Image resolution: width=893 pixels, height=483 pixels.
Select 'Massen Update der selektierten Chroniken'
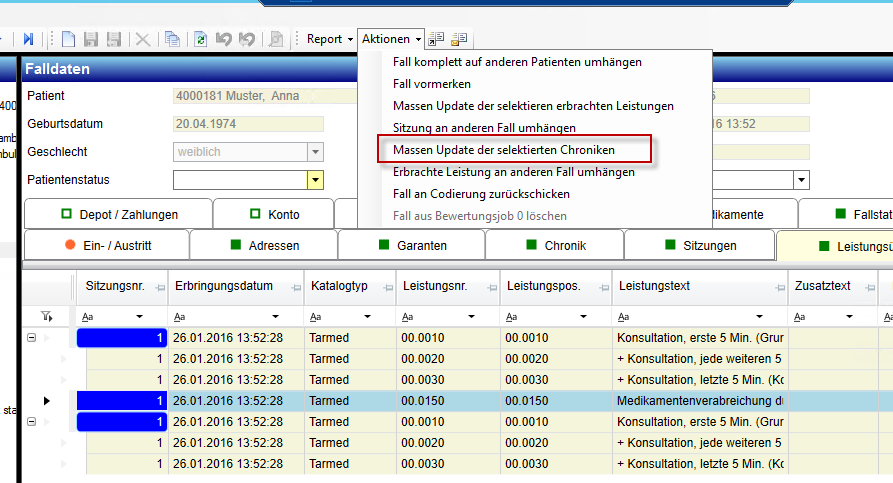(x=503, y=149)
